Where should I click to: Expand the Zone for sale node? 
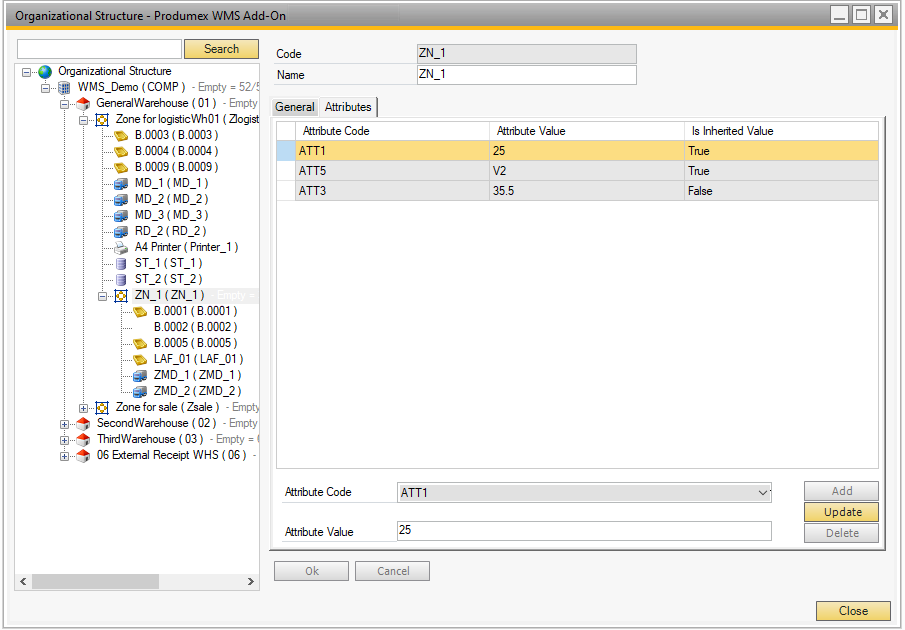pos(84,408)
